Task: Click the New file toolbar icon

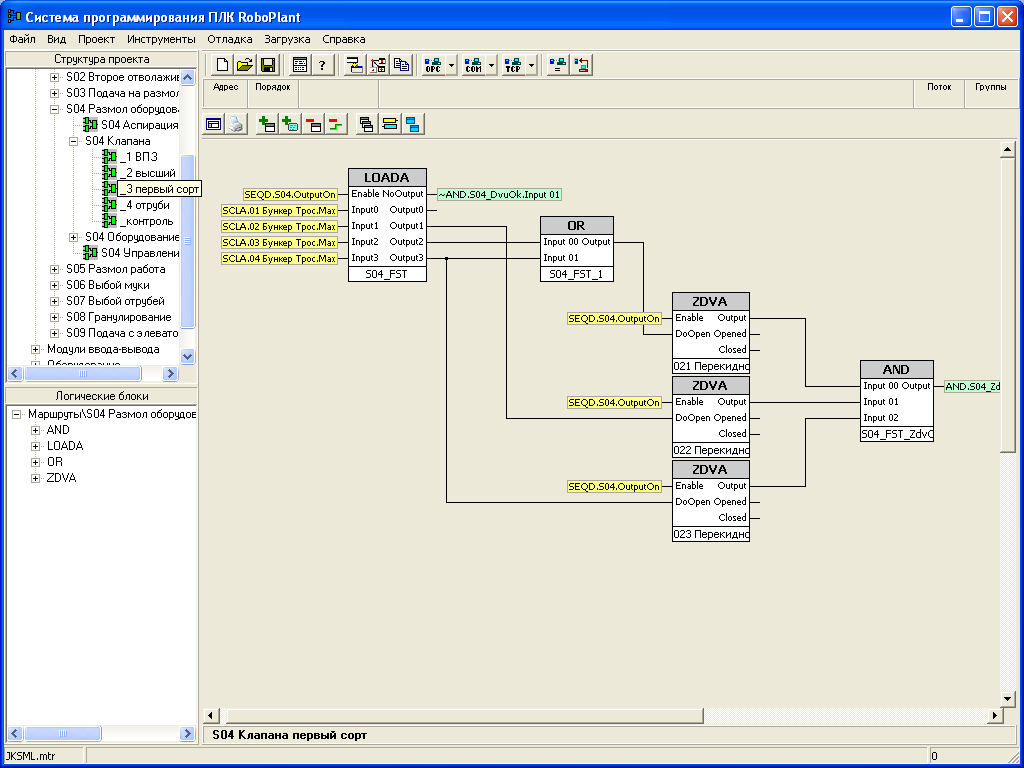Action: click(222, 65)
